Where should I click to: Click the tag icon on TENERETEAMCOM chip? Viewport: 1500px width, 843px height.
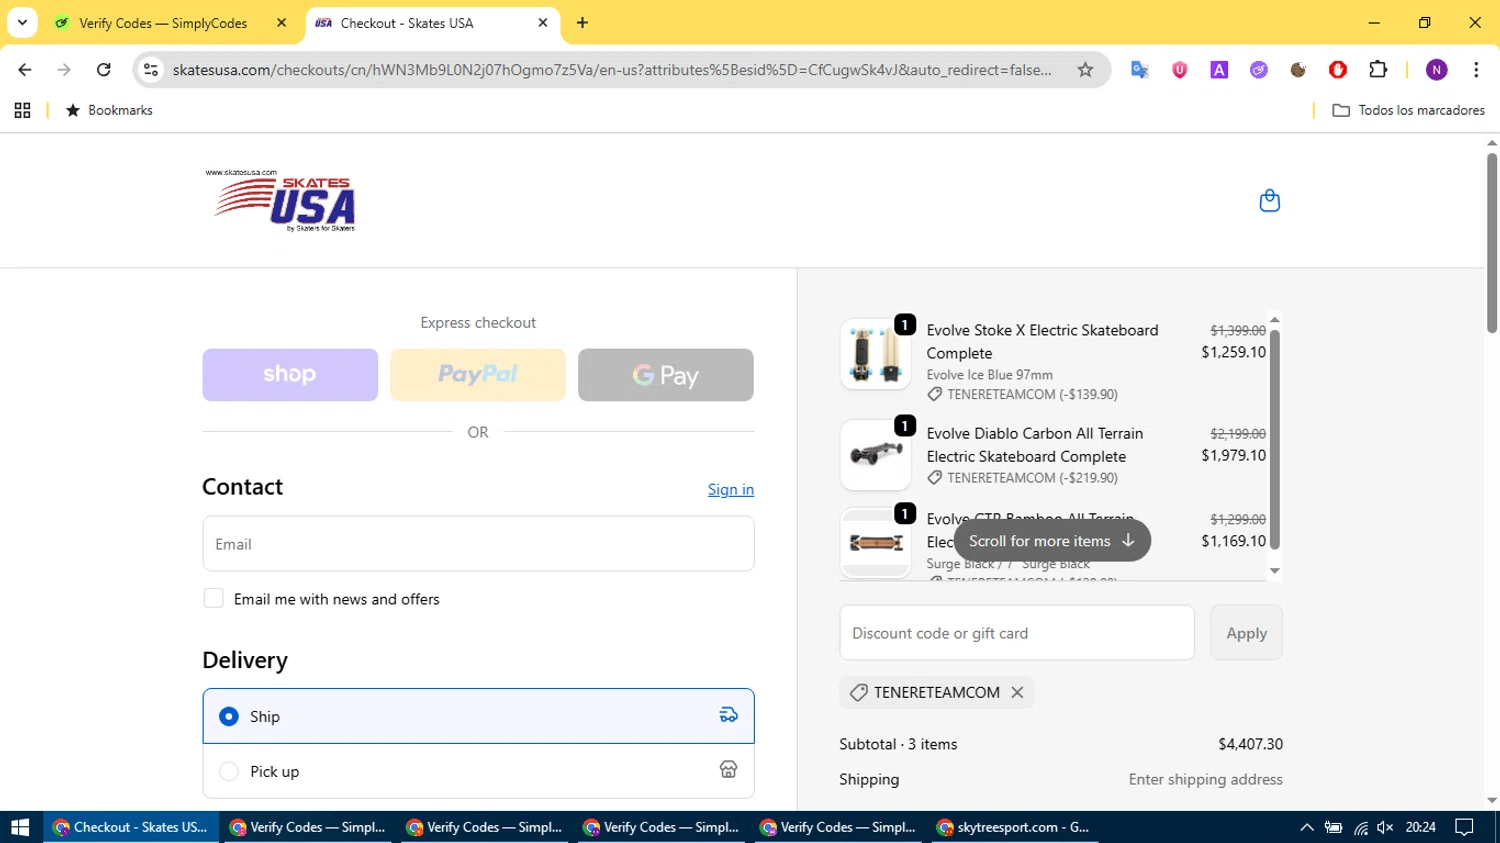point(858,692)
